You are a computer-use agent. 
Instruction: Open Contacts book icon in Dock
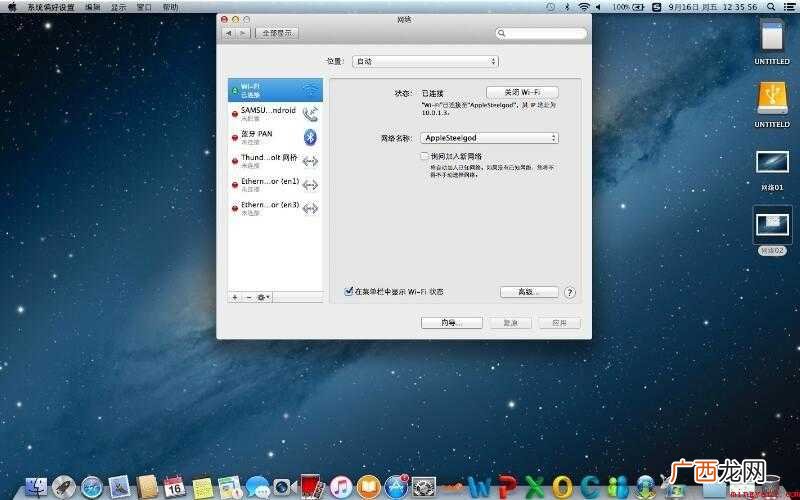[147, 487]
